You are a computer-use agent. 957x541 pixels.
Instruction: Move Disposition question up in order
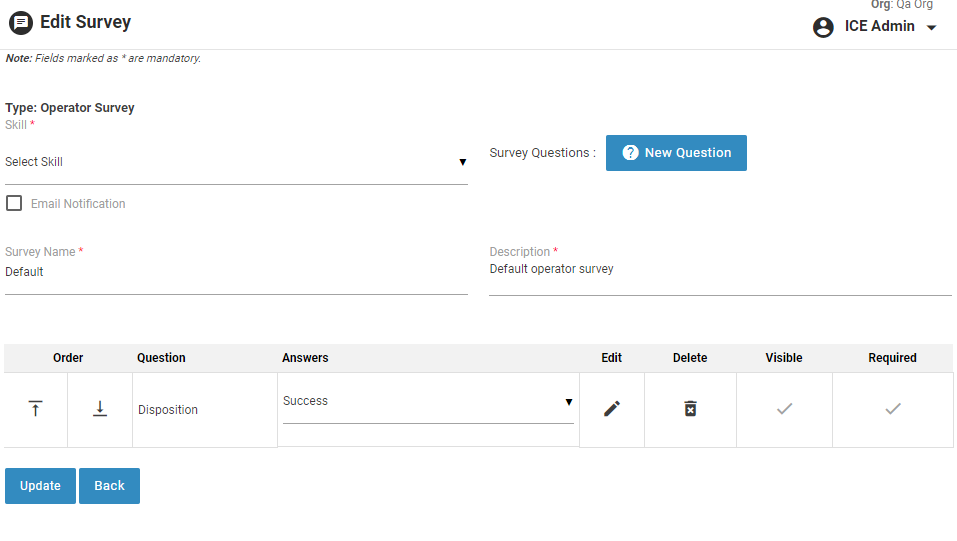[35, 409]
